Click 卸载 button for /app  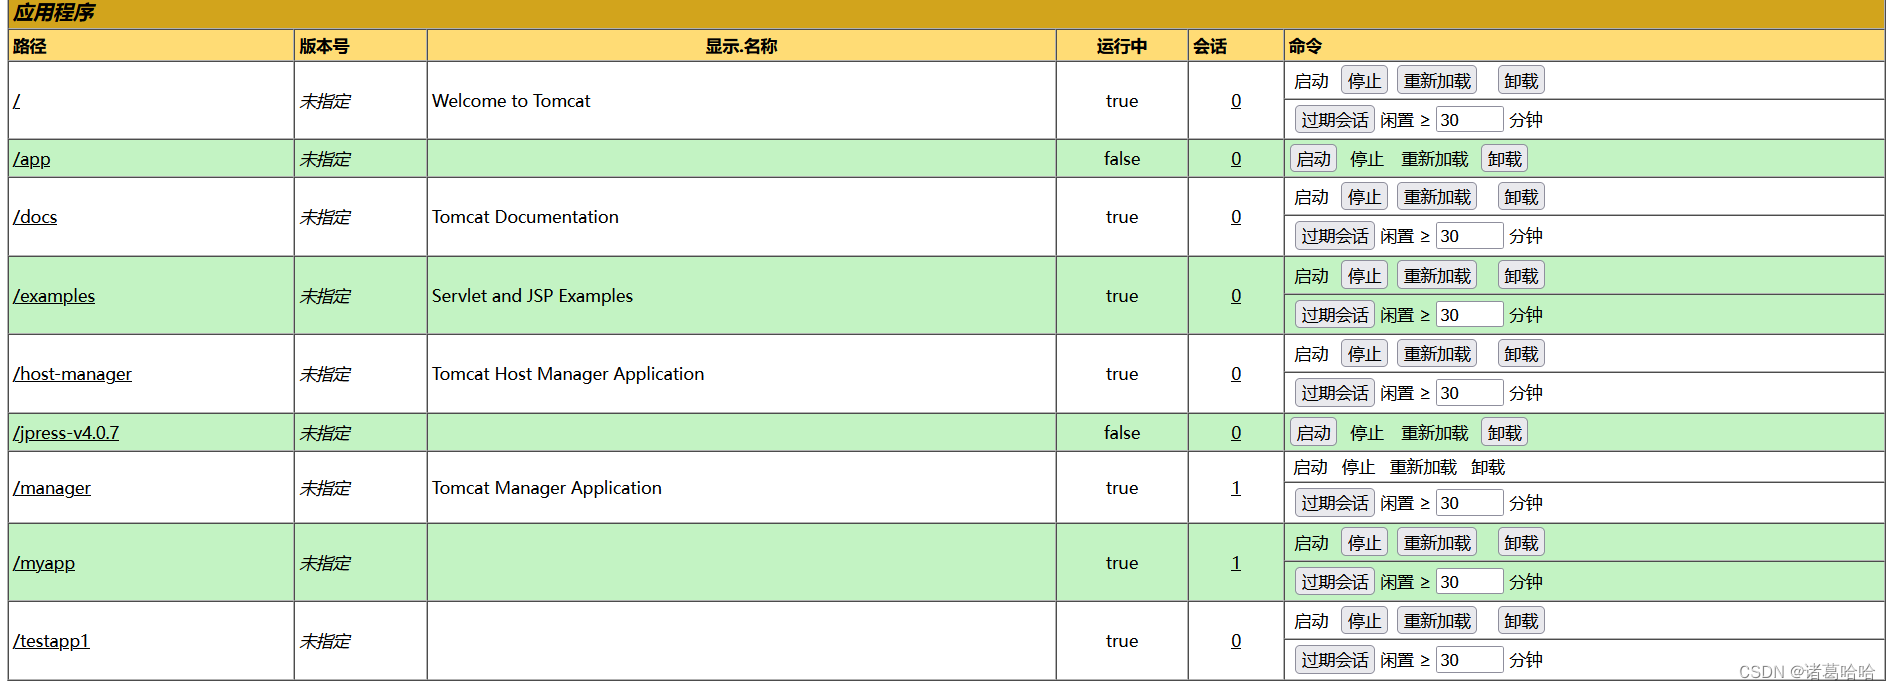click(x=1504, y=159)
